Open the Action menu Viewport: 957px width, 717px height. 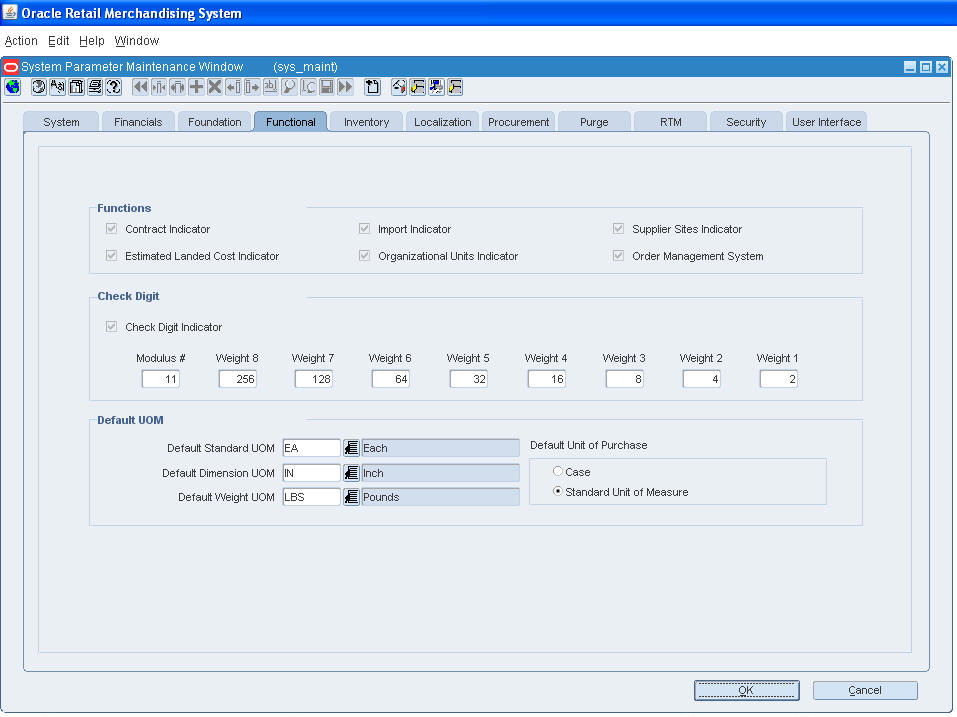pyautogui.click(x=21, y=41)
